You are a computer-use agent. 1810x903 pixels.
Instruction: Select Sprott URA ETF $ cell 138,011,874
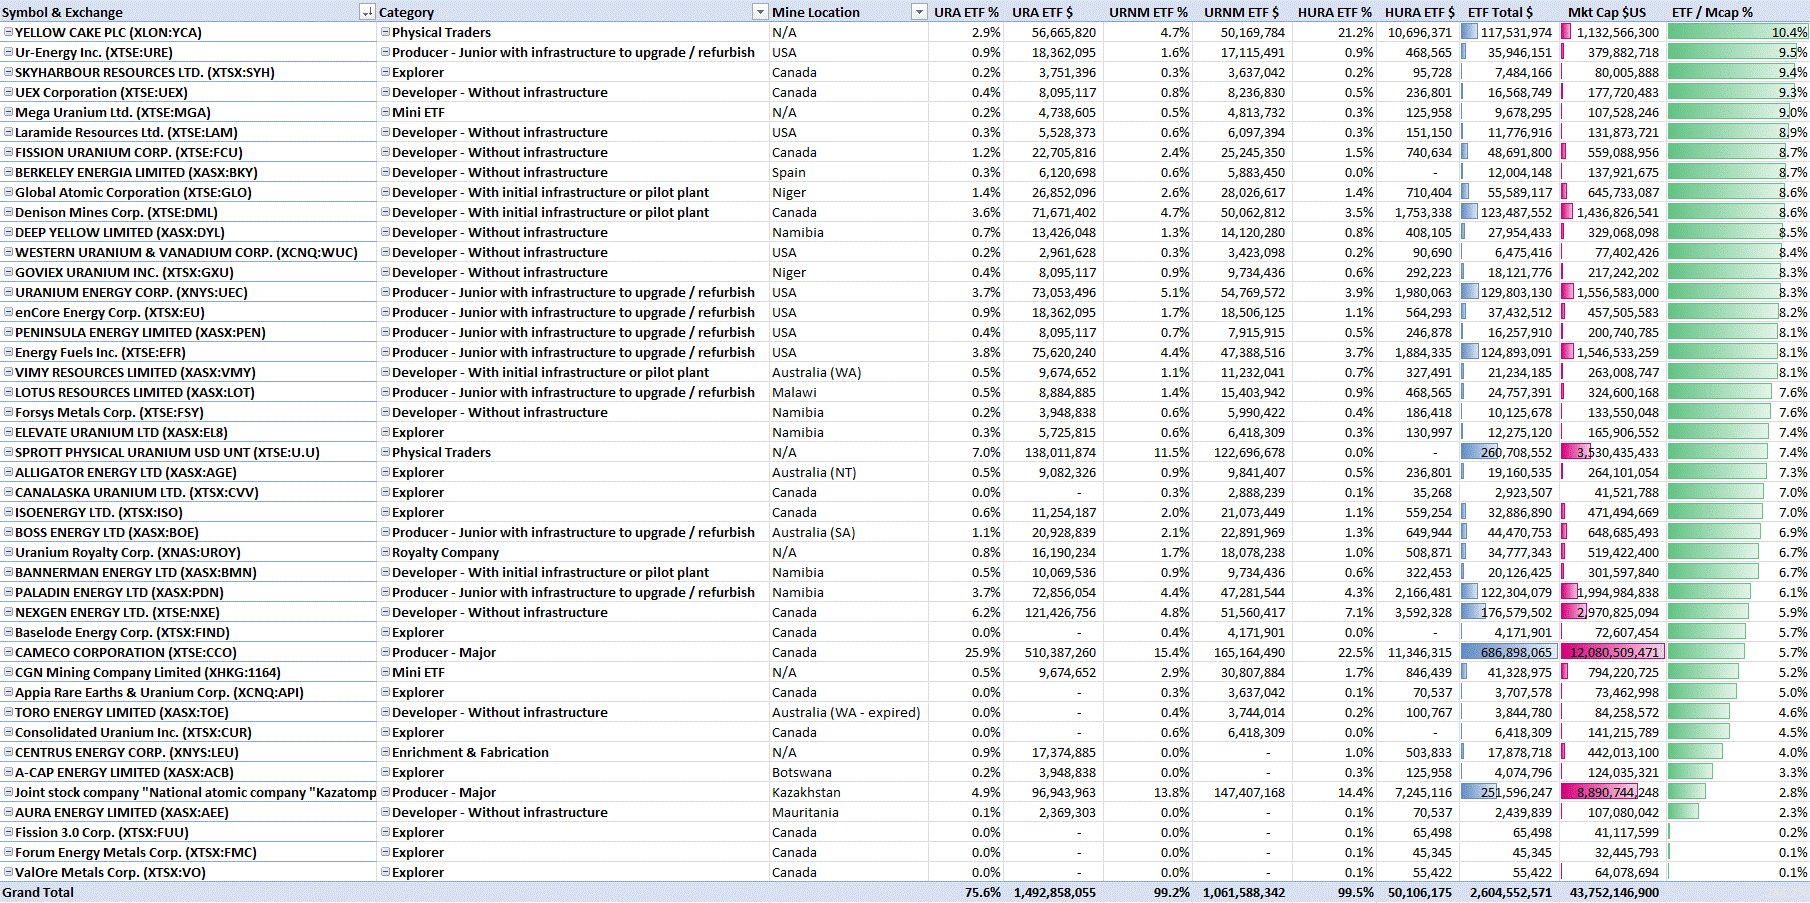[x=1052, y=452]
